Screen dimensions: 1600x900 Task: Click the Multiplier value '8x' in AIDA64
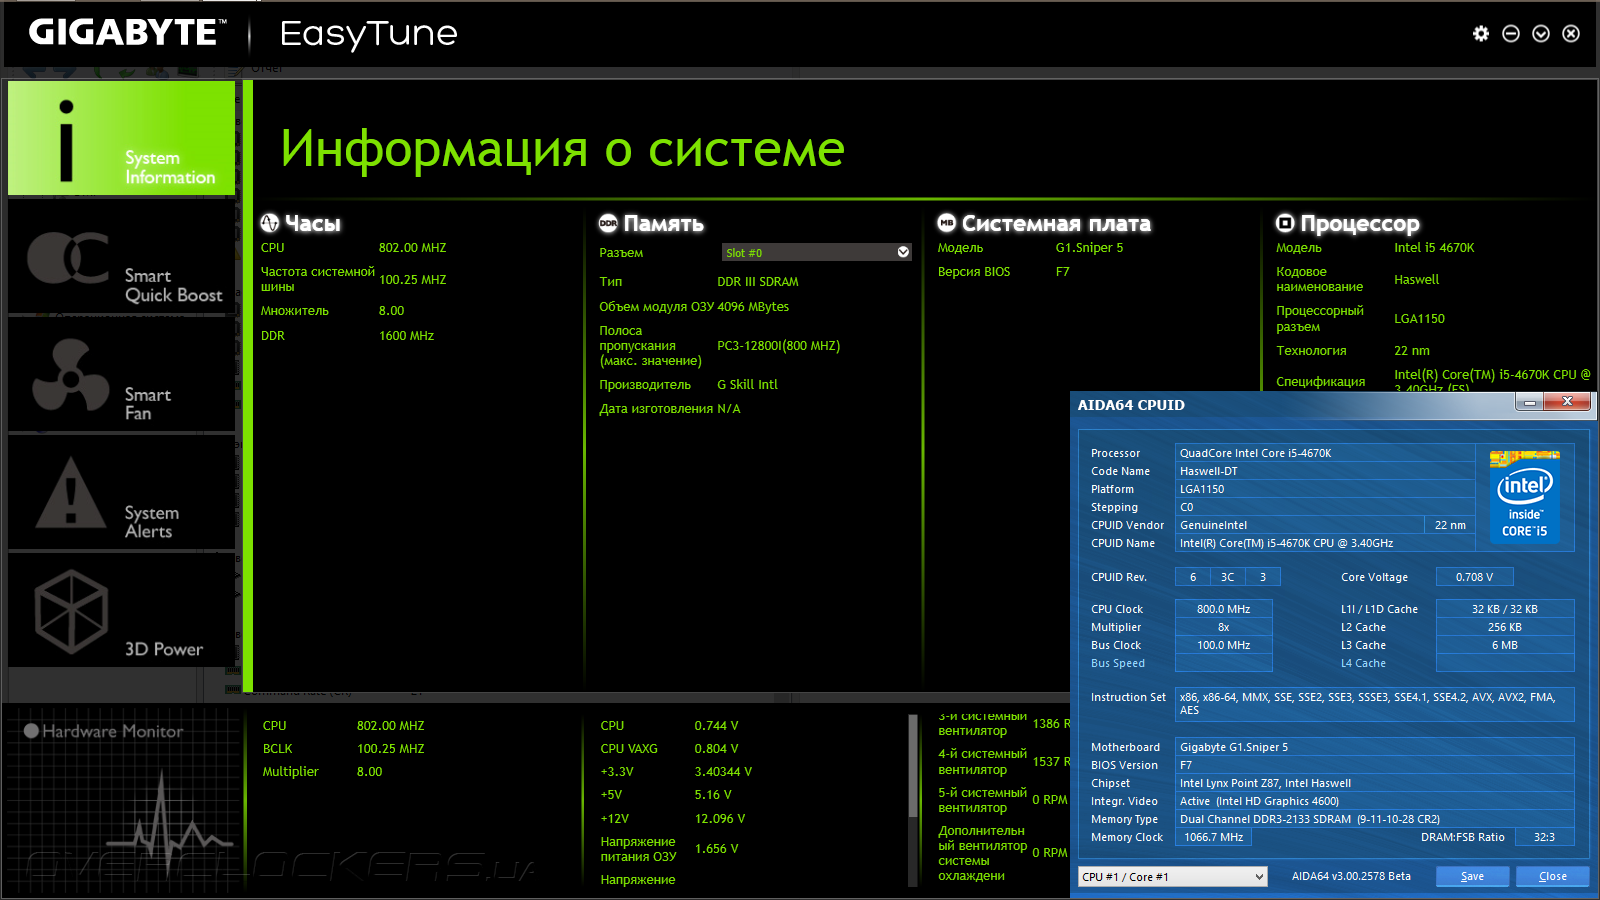click(1224, 627)
